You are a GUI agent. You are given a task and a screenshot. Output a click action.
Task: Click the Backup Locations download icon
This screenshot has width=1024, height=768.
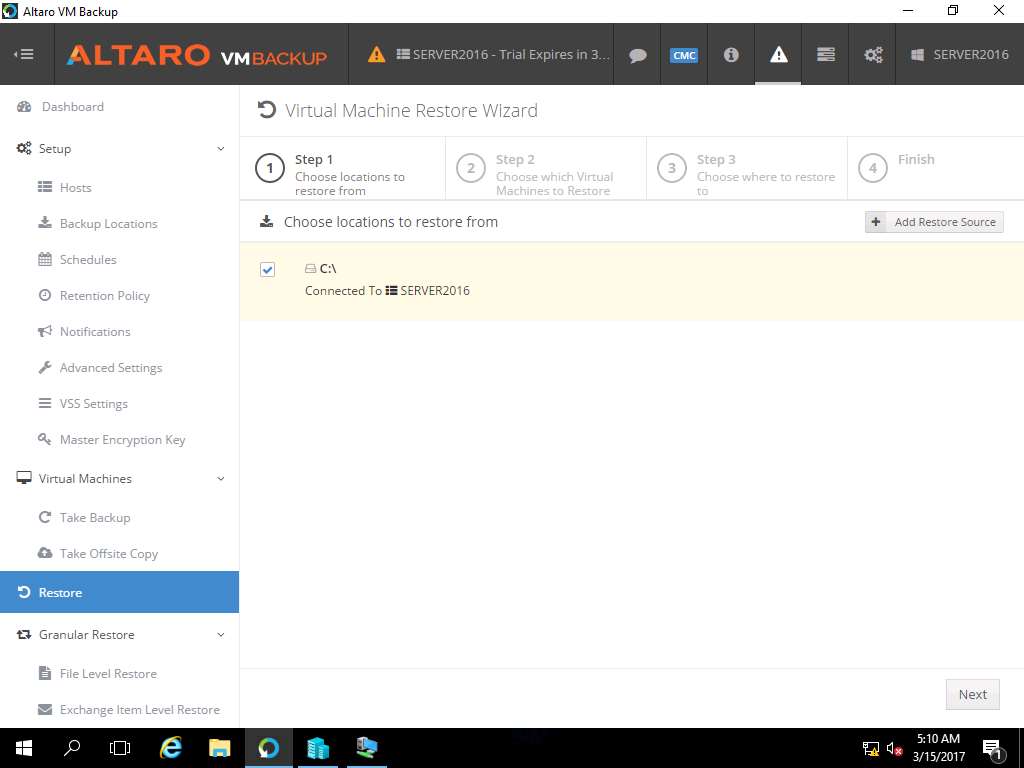coord(44,223)
